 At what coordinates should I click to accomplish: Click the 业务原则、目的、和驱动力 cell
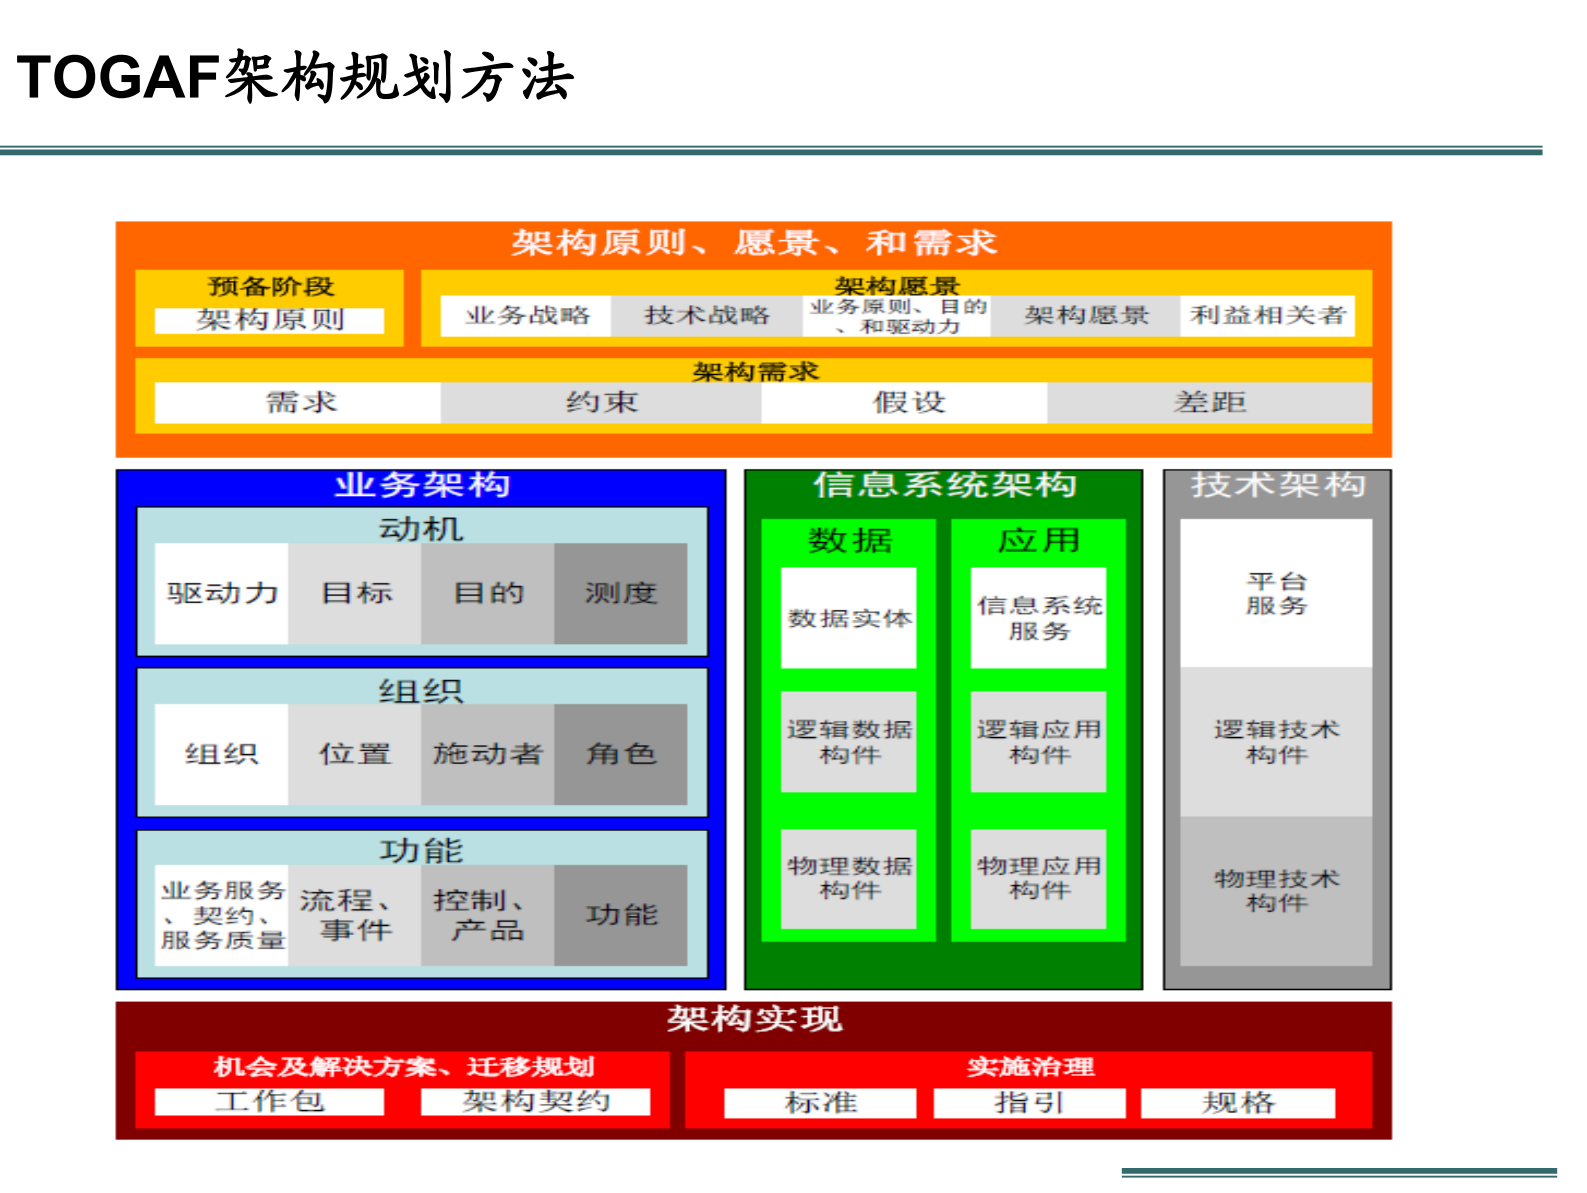coord(897,316)
